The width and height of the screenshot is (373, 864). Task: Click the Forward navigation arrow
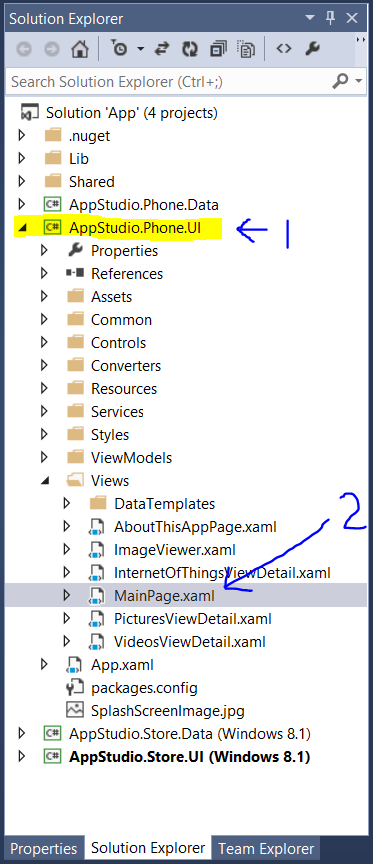tap(52, 50)
